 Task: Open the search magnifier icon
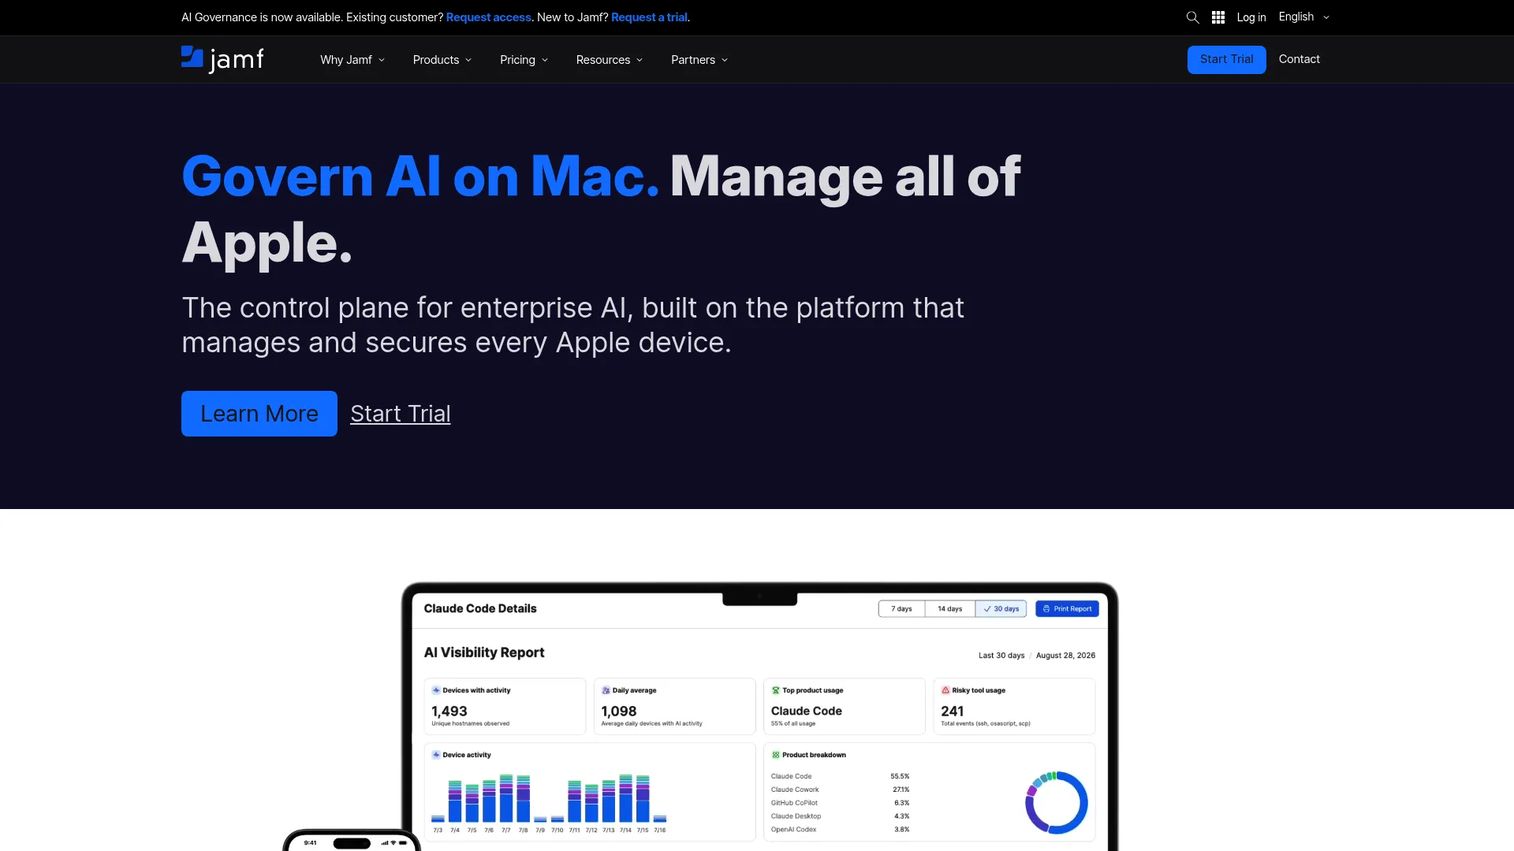[x=1192, y=17]
